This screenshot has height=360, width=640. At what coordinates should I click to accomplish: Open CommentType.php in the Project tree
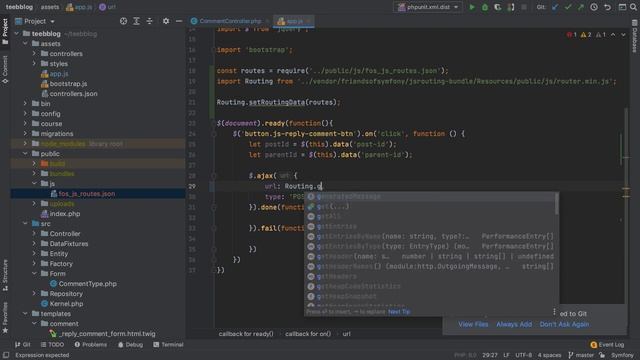click(87, 284)
